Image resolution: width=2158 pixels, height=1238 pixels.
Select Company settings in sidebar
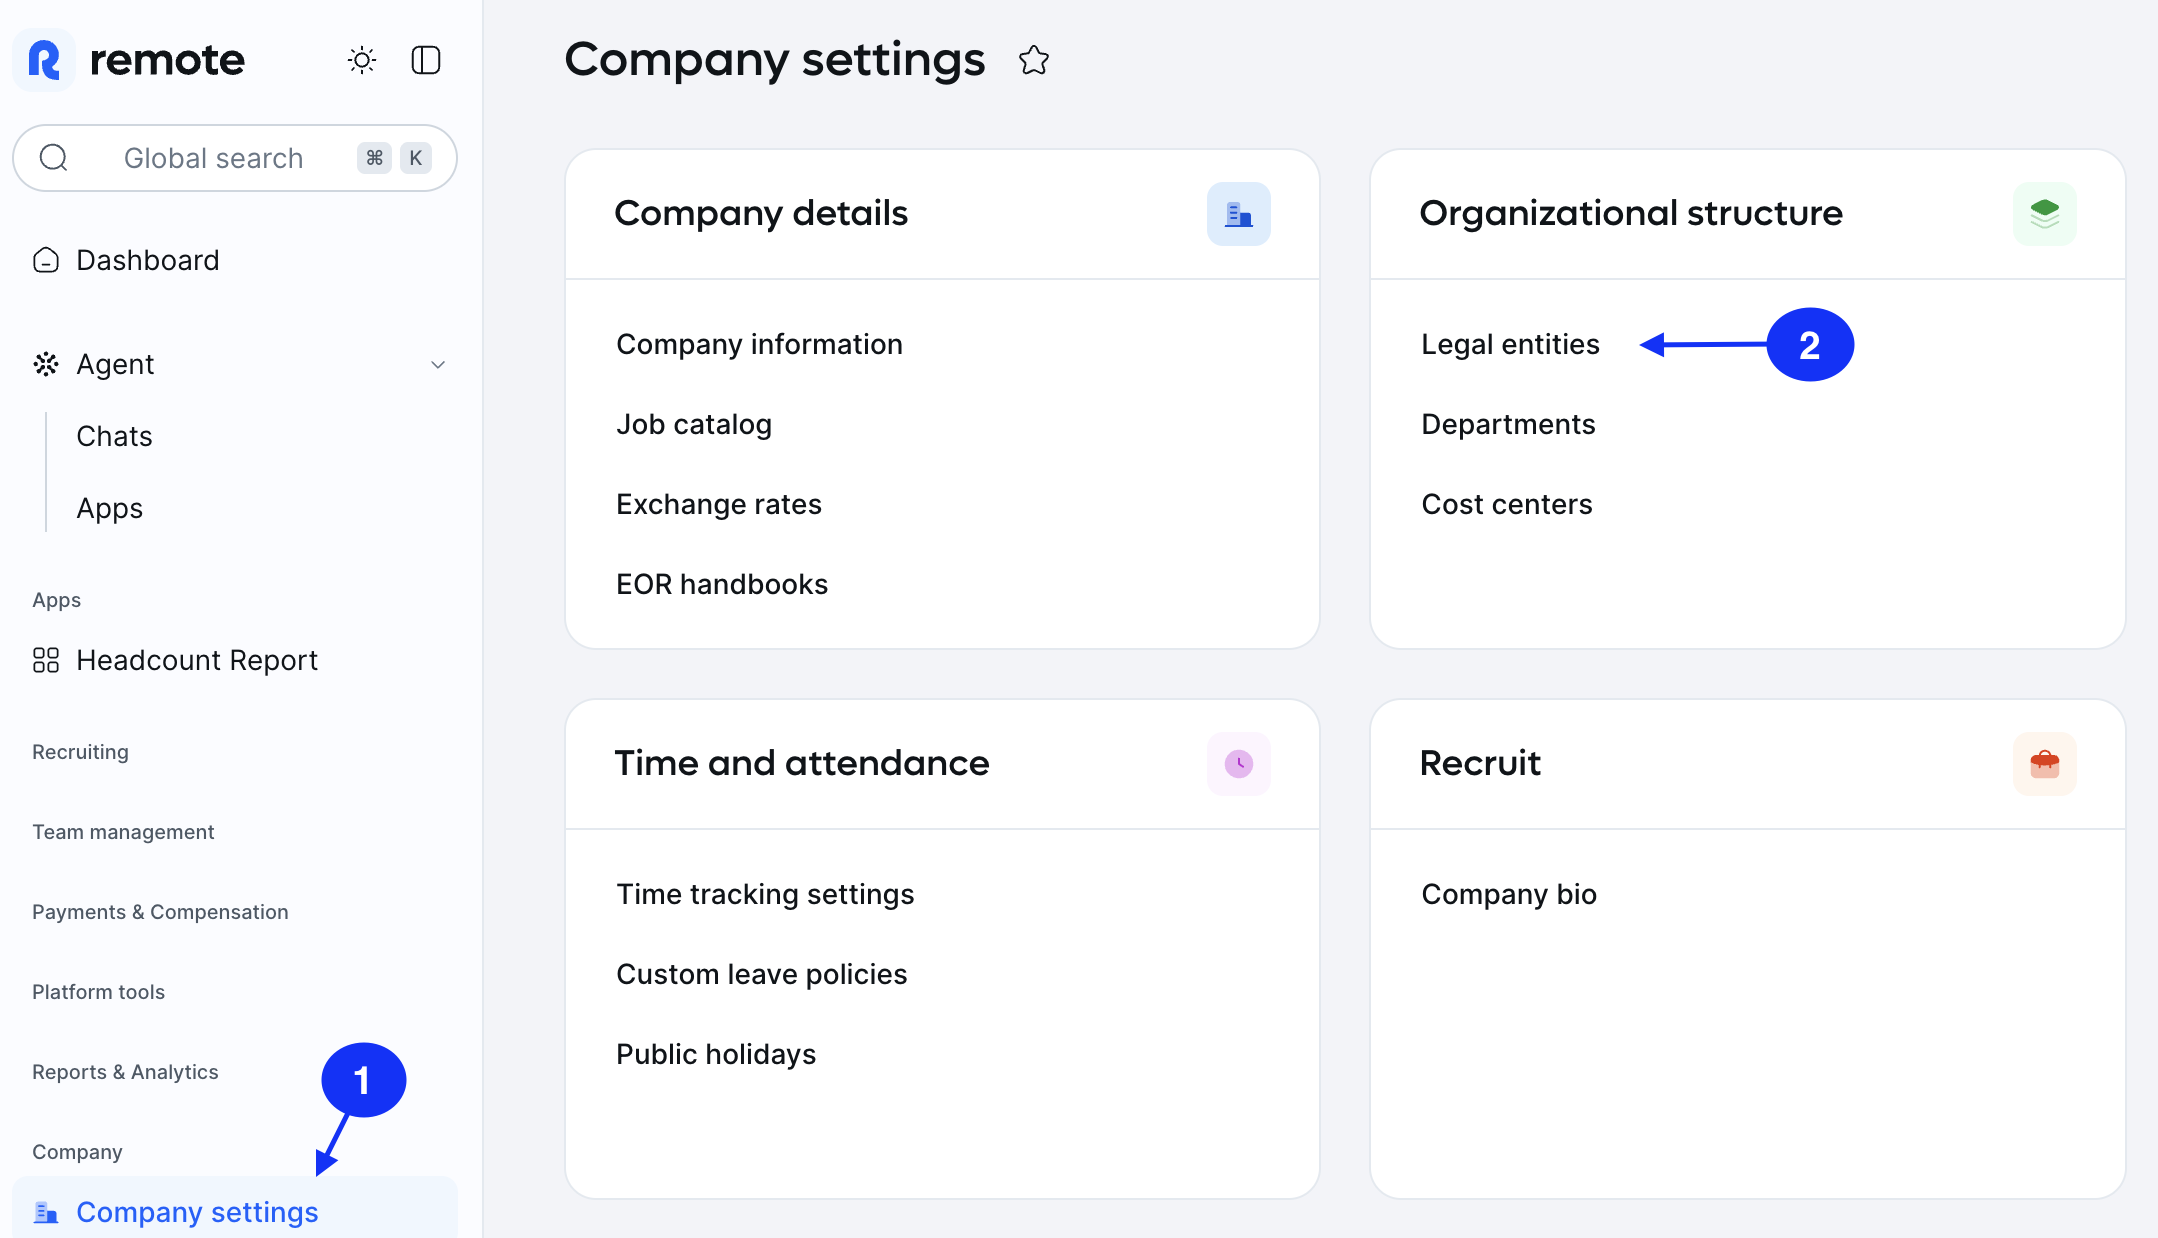tap(235, 1208)
